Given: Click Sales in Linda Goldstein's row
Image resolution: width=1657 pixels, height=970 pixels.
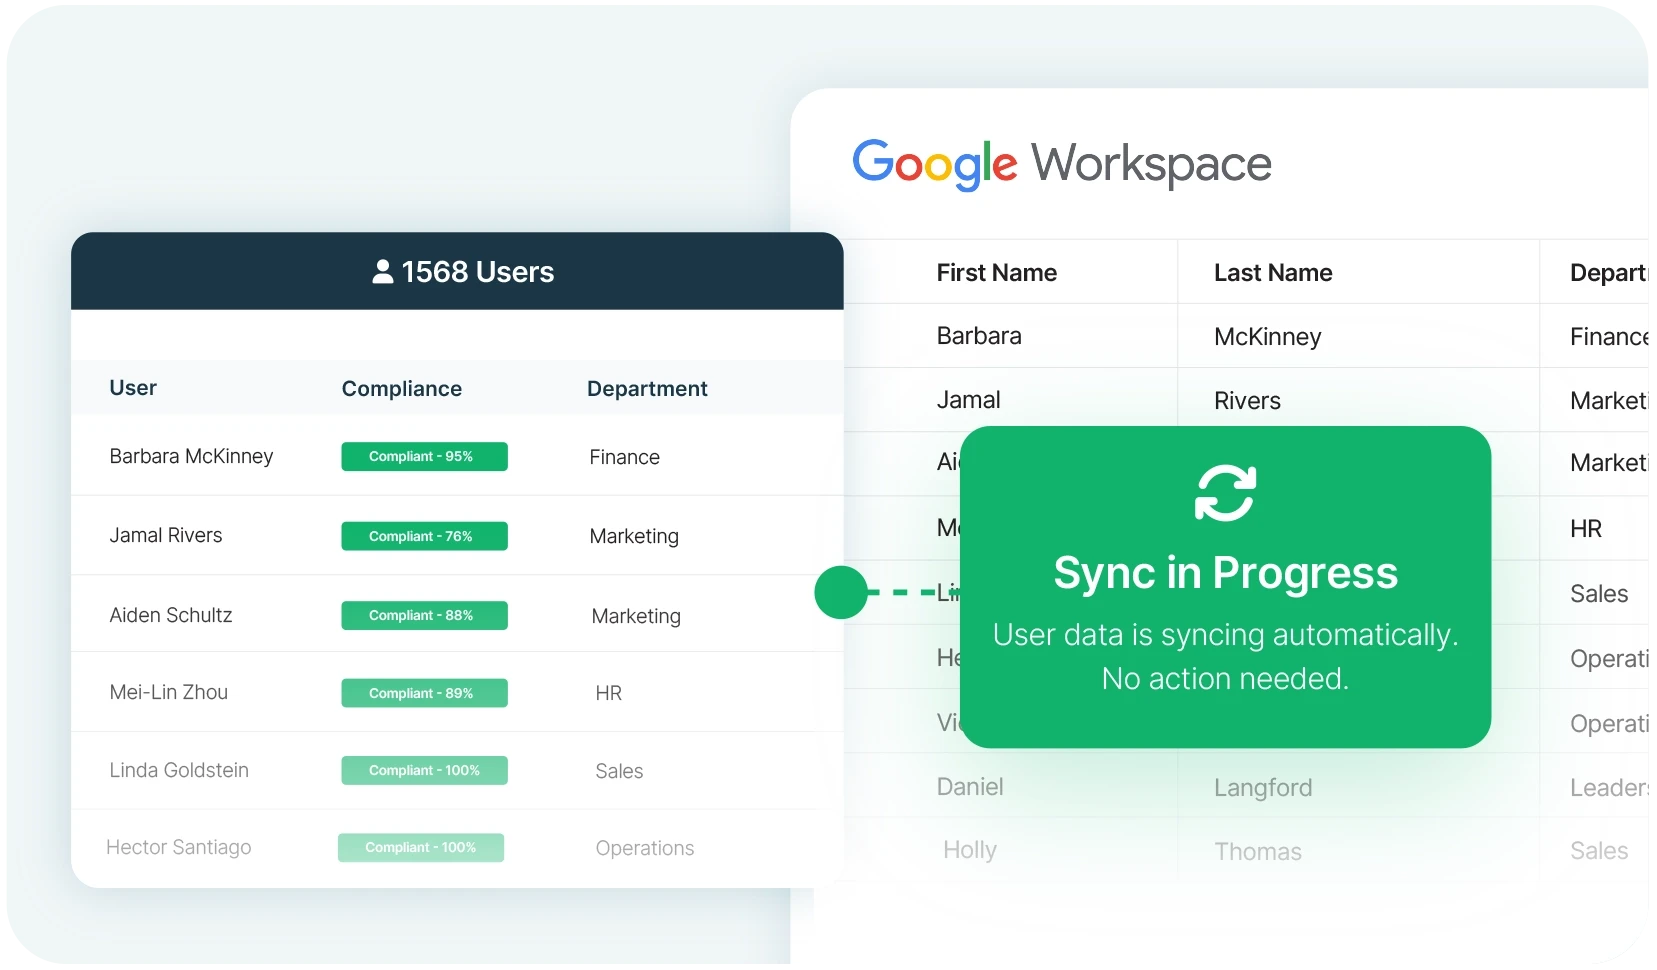Looking at the screenshot, I should tap(619, 771).
